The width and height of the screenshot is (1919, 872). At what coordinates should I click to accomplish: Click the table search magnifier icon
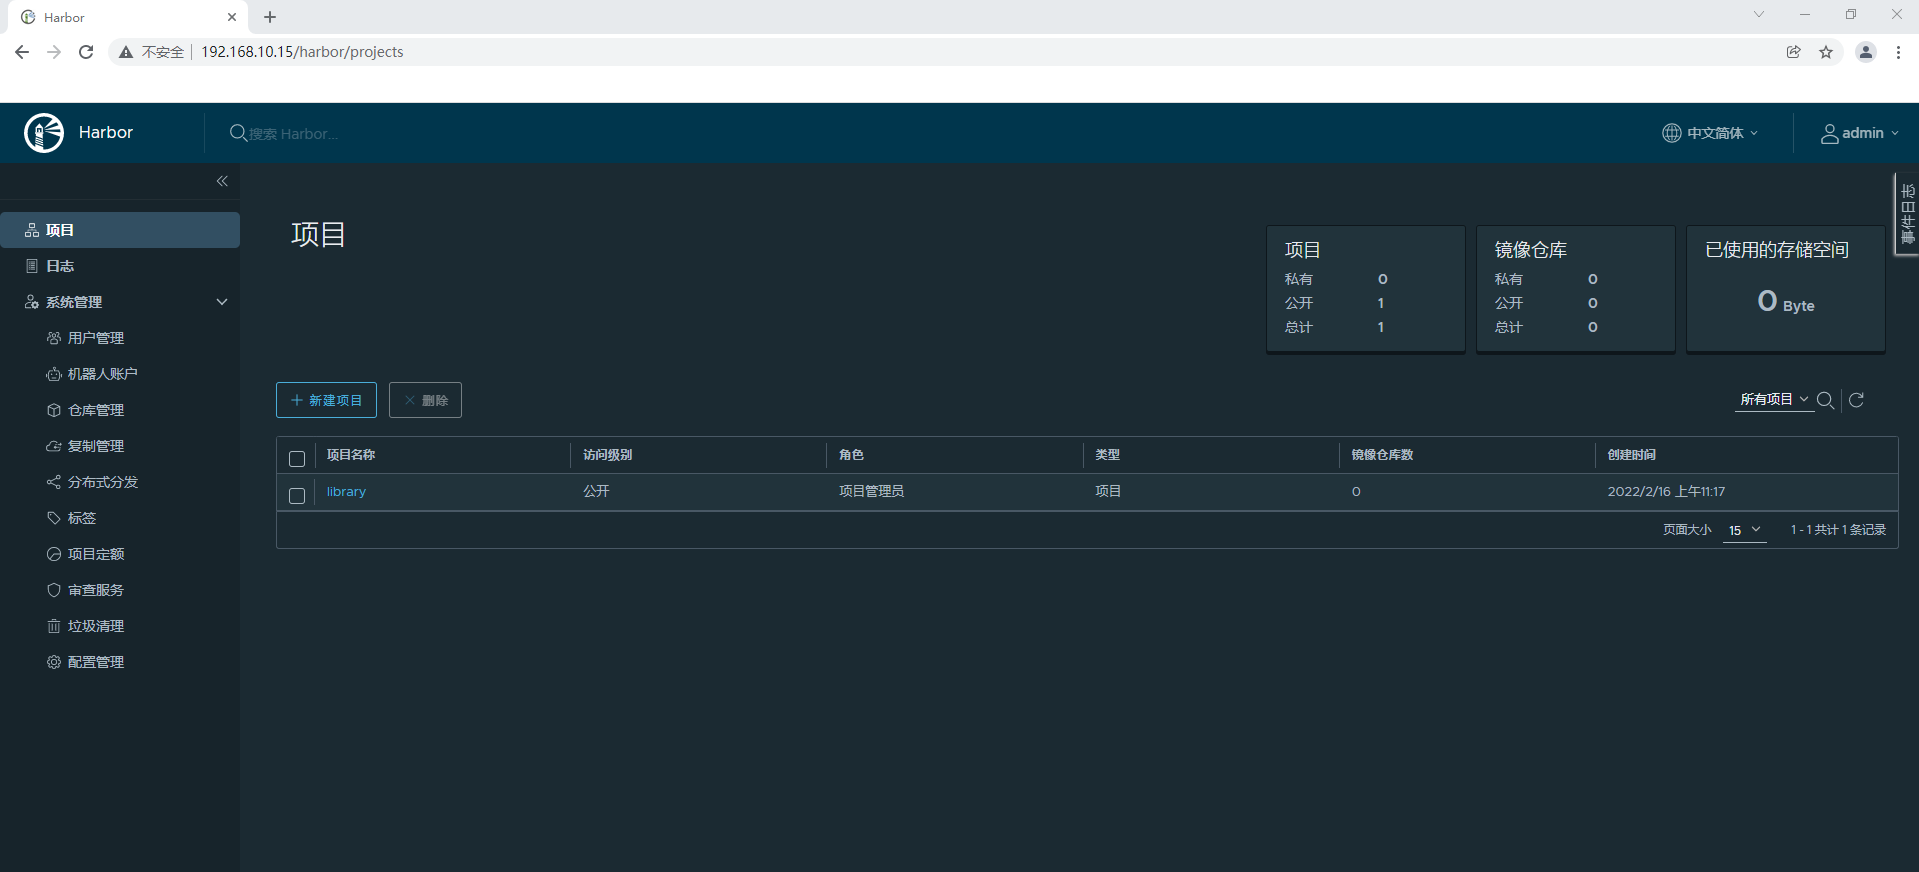pyautogui.click(x=1825, y=400)
